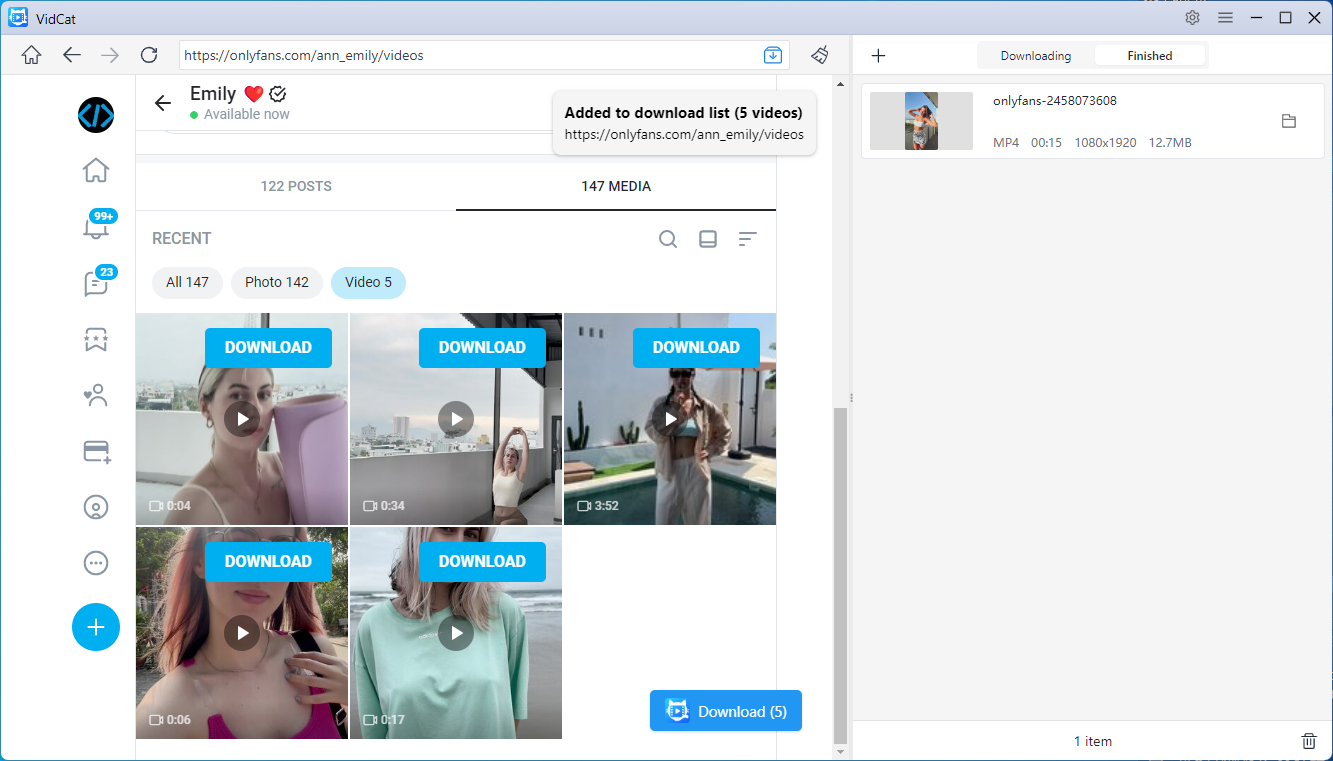Clear browsing data with broom icon
Viewport: 1333px width, 761px height.
pyautogui.click(x=820, y=55)
